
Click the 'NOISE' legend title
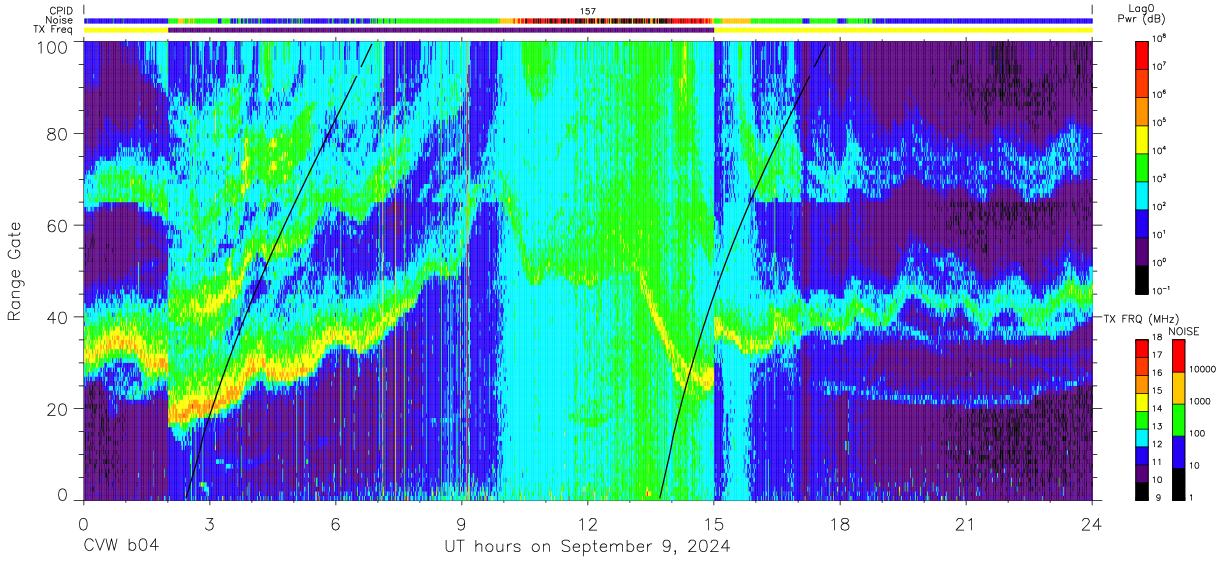coord(1186,330)
